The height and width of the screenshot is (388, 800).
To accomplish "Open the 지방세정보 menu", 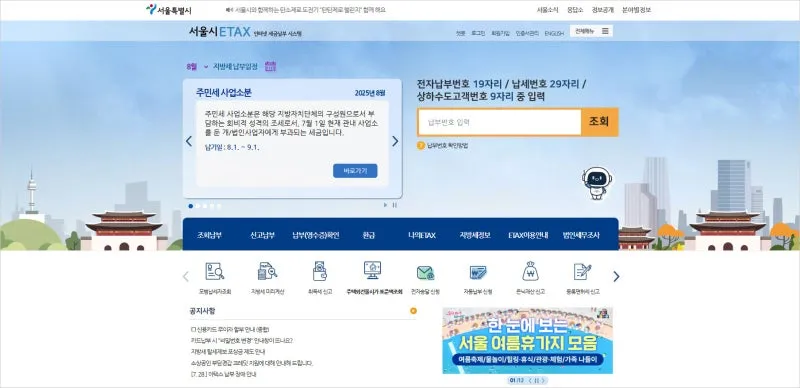I will pos(474,235).
